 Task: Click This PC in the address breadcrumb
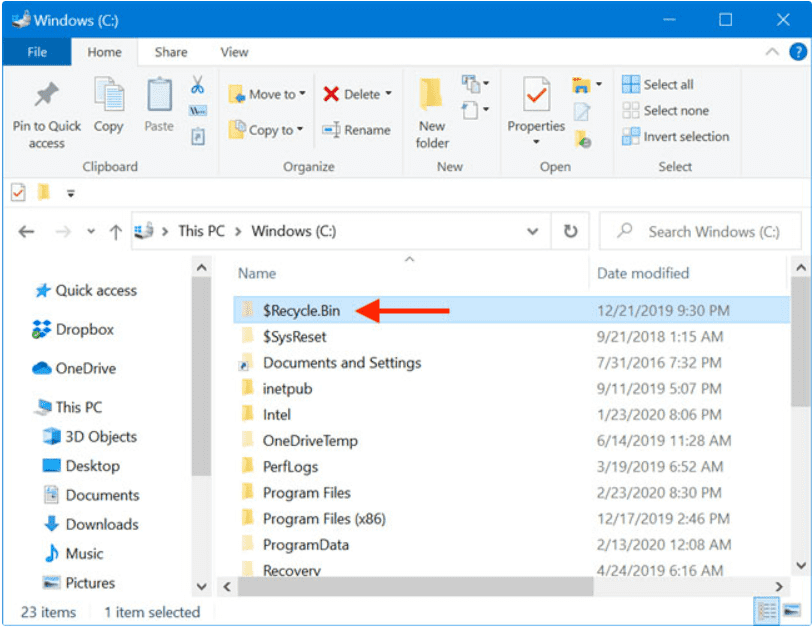pos(201,231)
